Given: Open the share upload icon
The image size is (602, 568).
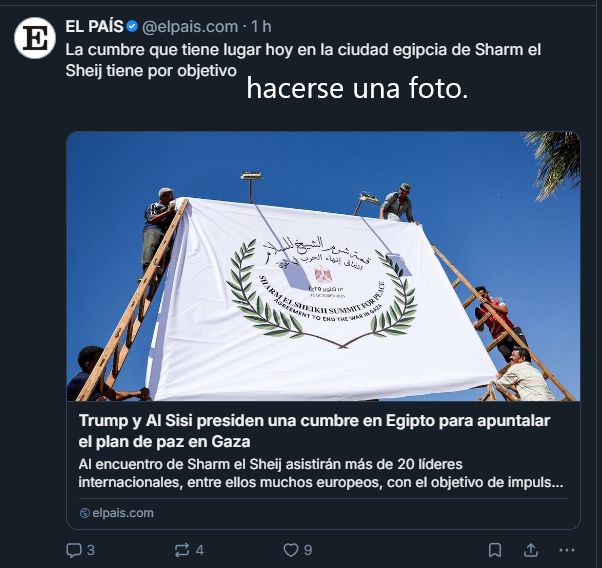Looking at the screenshot, I should 531,550.
